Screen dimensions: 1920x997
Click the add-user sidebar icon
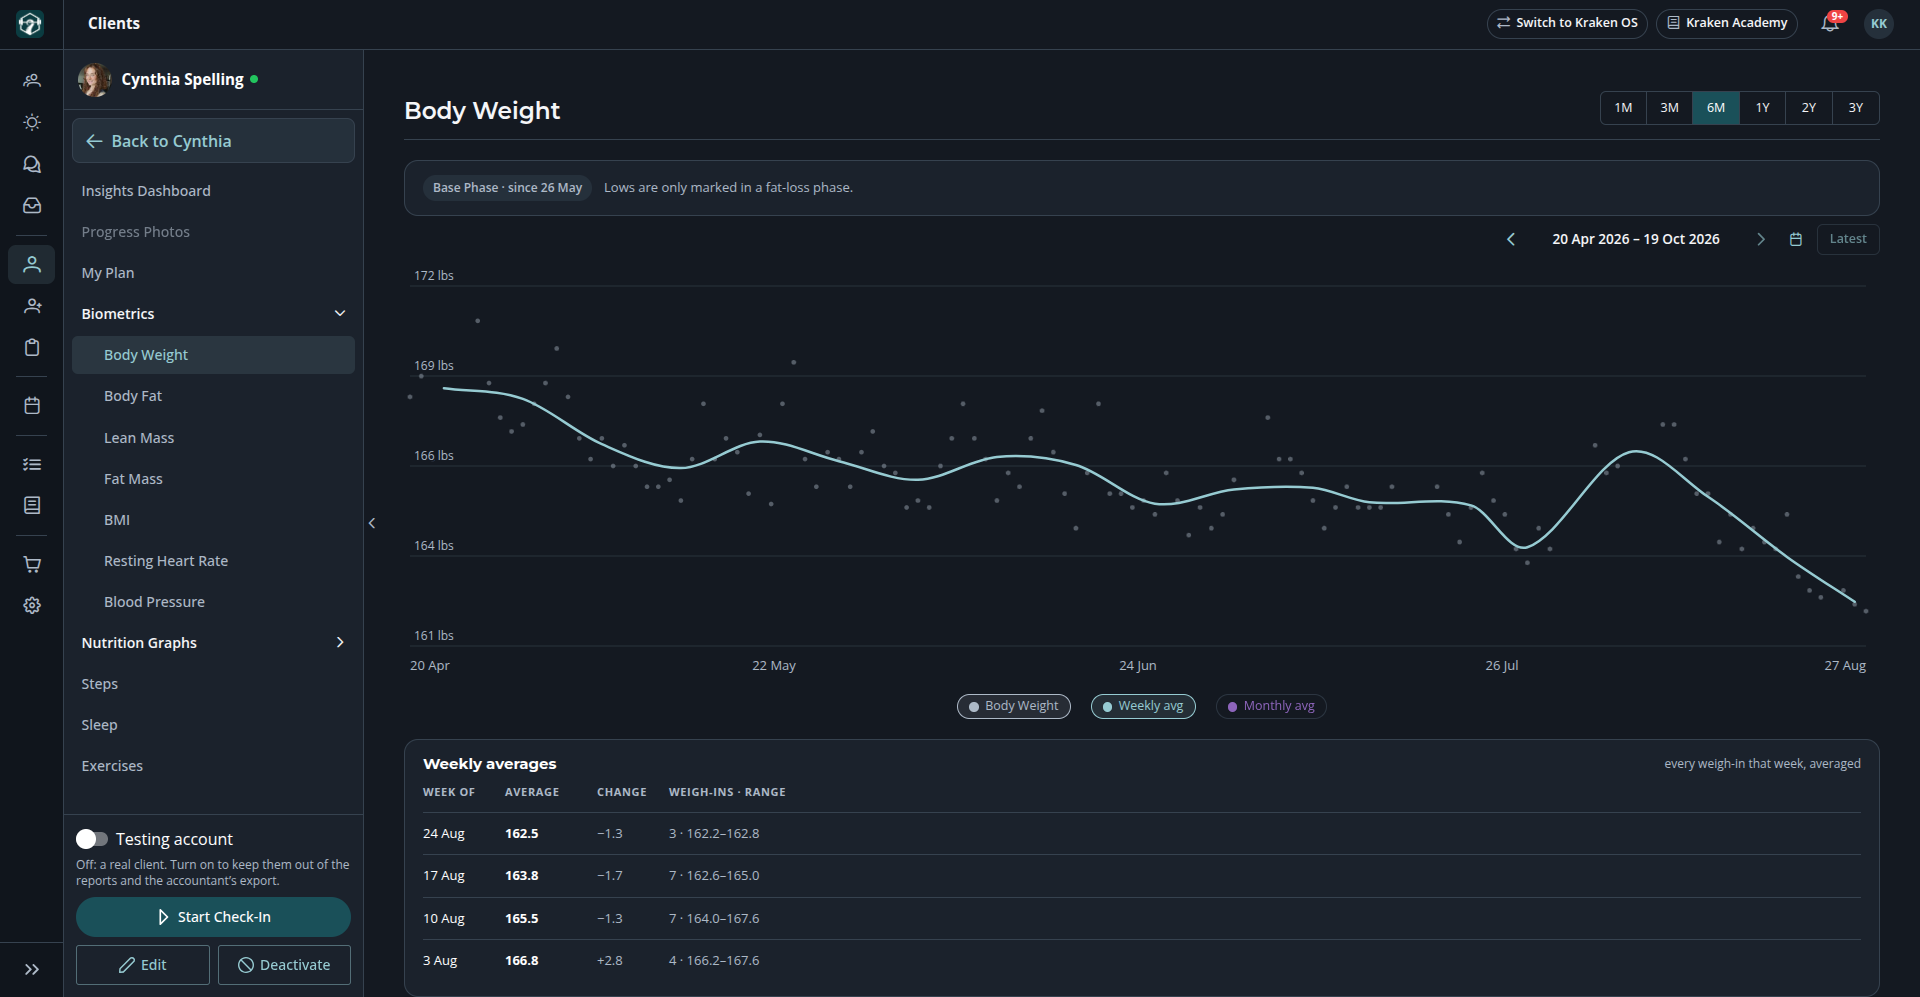click(x=32, y=306)
